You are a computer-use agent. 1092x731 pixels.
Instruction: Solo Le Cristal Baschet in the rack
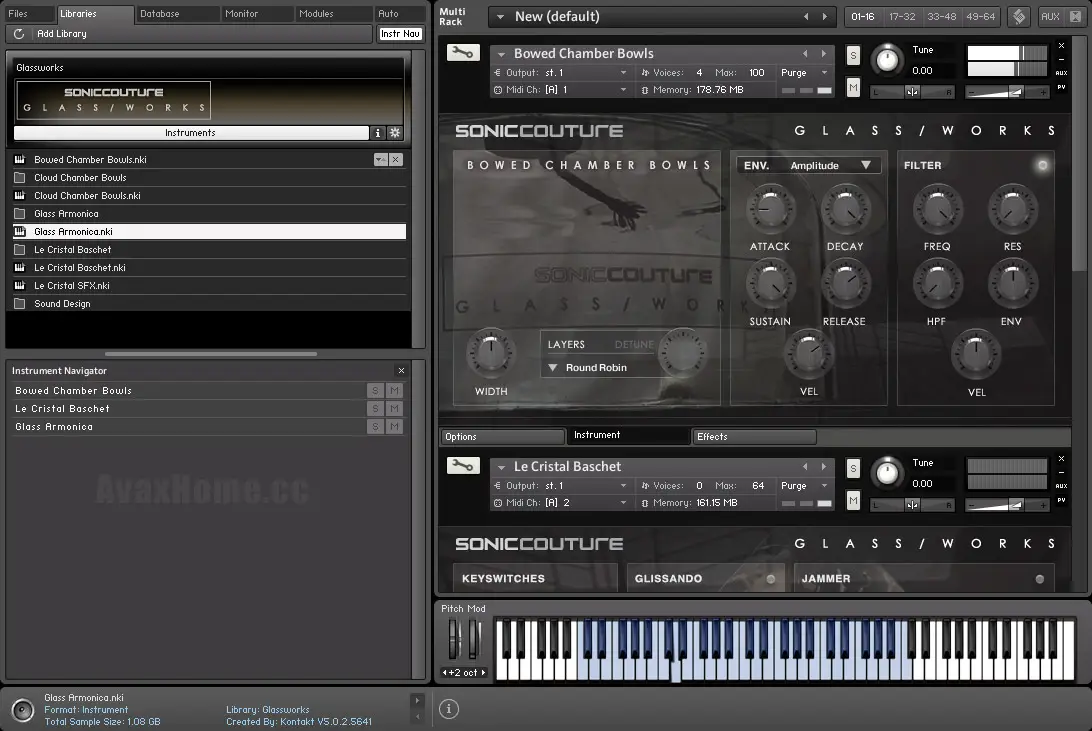[x=853, y=469]
